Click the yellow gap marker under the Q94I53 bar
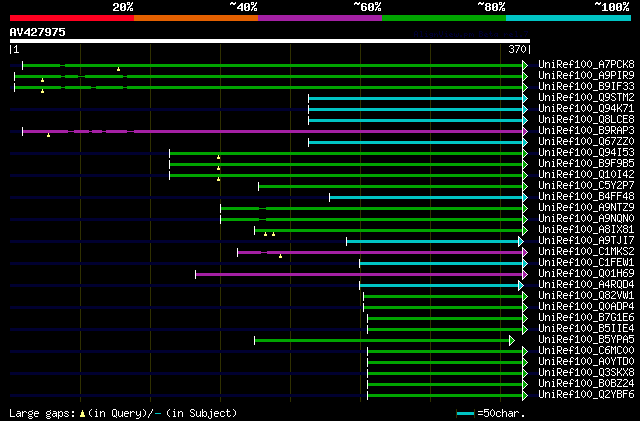The height and width of the screenshot is (421, 640). (218, 157)
